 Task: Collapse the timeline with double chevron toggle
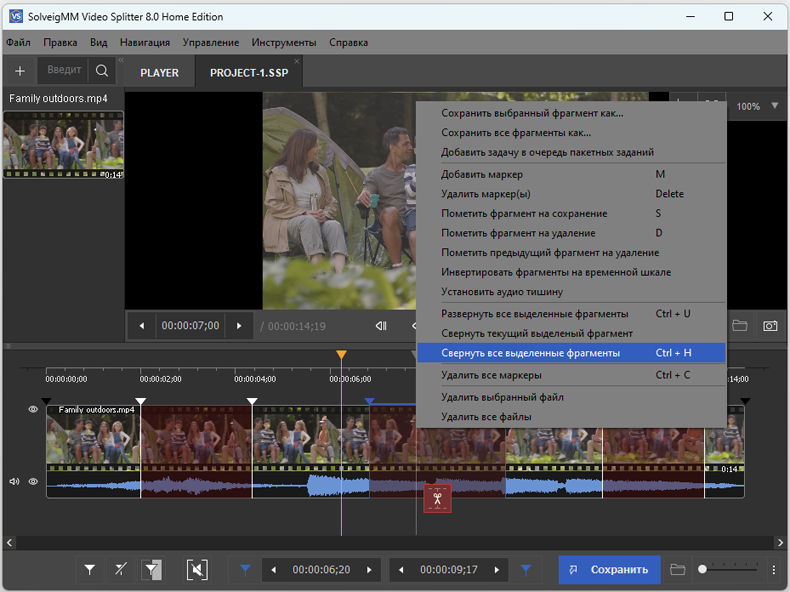[8, 346]
